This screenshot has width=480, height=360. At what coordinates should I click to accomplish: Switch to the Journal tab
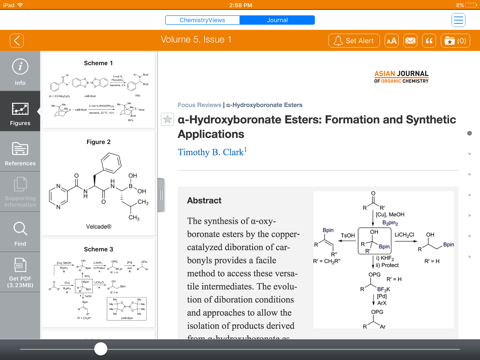(x=277, y=20)
